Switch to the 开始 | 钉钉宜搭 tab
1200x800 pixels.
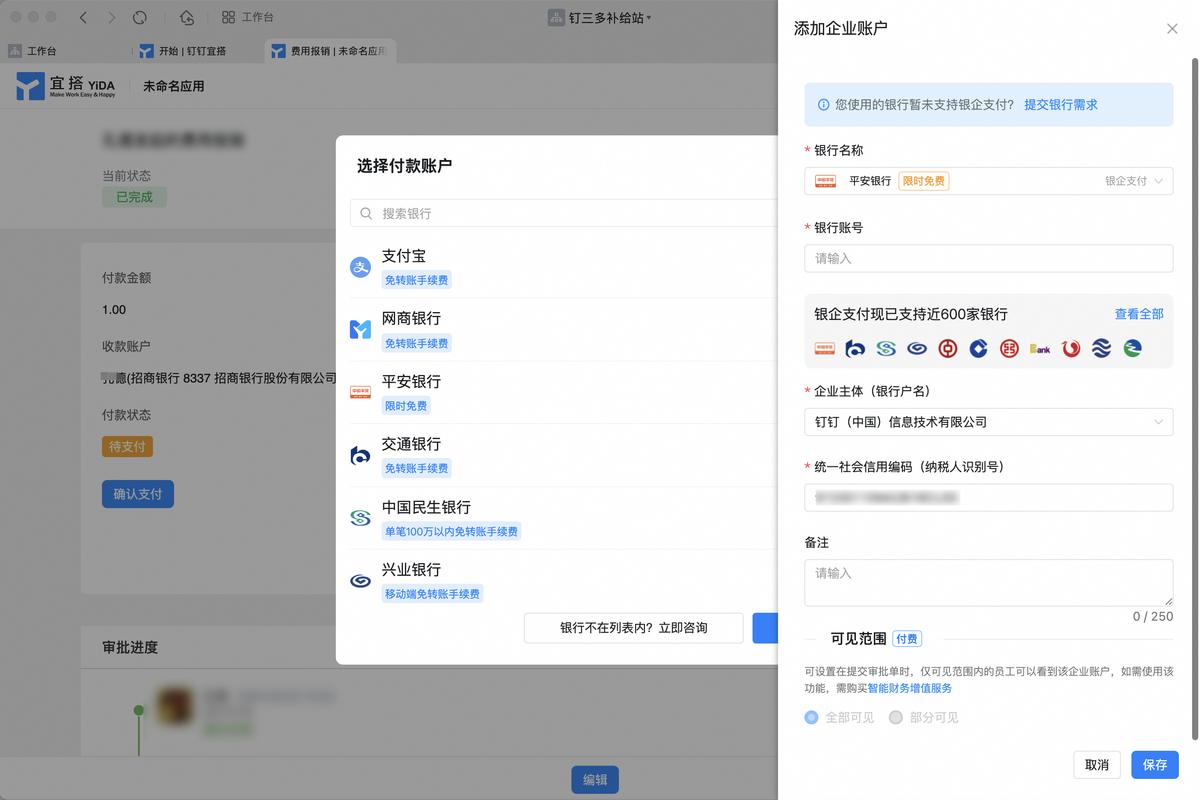coord(192,51)
